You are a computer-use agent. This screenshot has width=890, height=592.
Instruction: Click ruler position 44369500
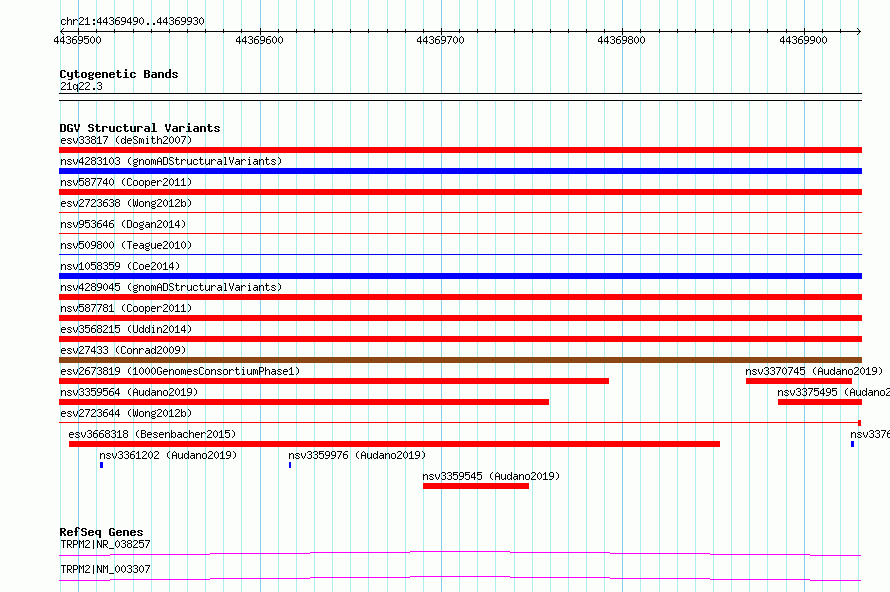click(x=77, y=40)
